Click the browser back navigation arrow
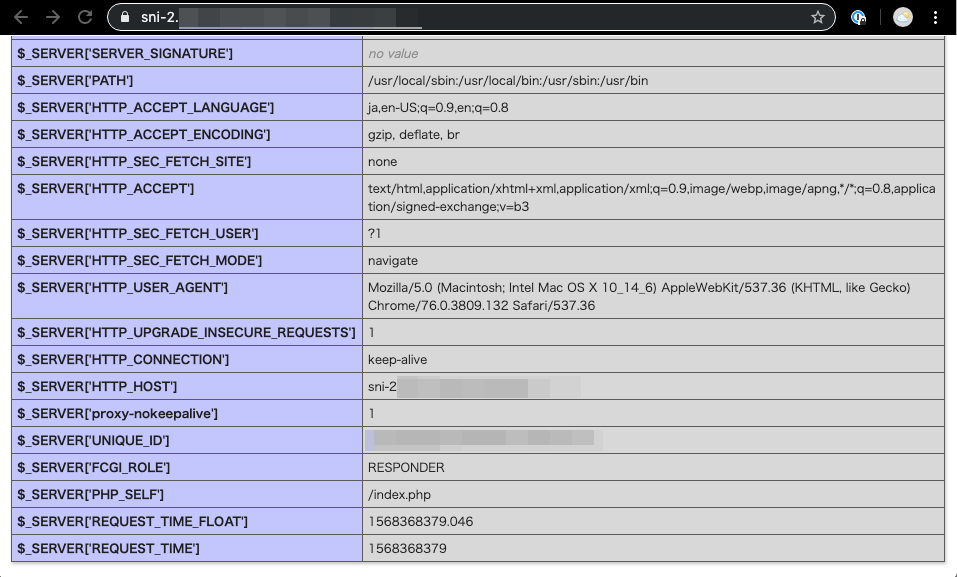This screenshot has height=577, width=957. tap(19, 16)
